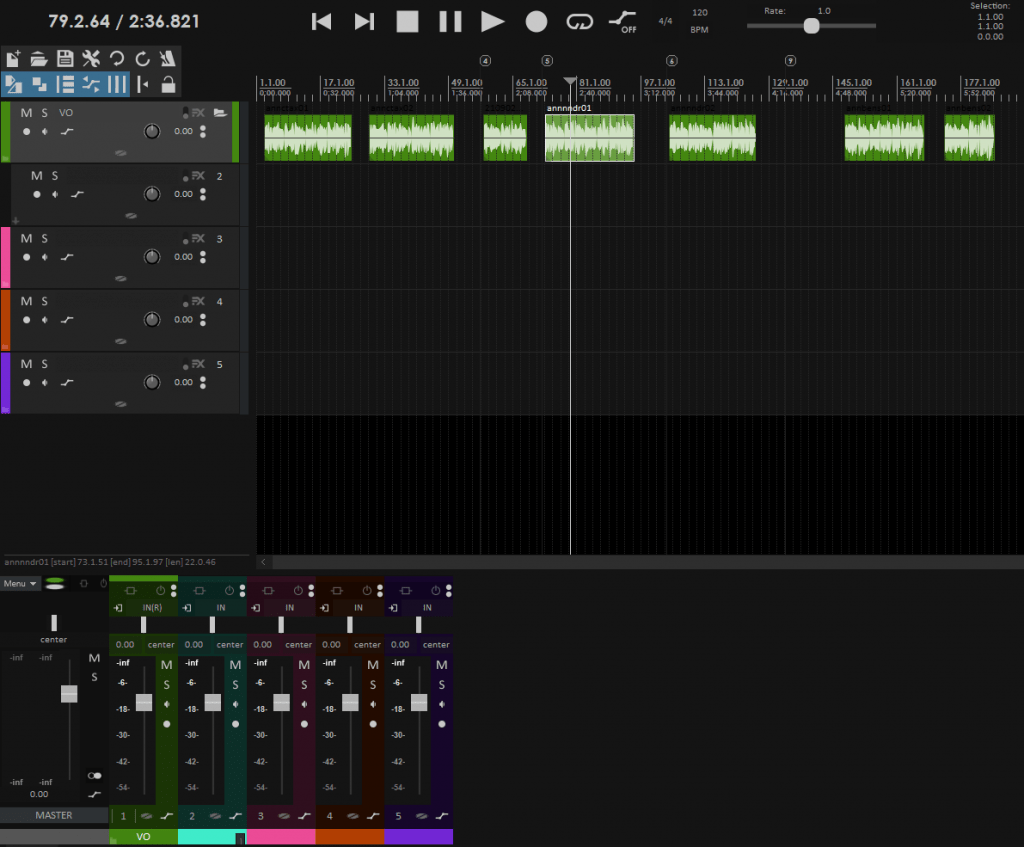Click the 4/4 time signature field
Viewport: 1024px width, 847px height.
[x=665, y=21]
